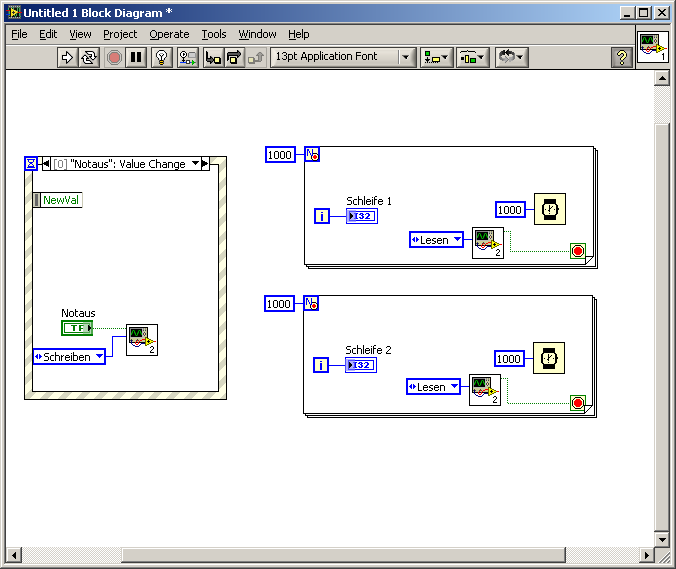Minimize the Block Diagram window

coord(627,13)
